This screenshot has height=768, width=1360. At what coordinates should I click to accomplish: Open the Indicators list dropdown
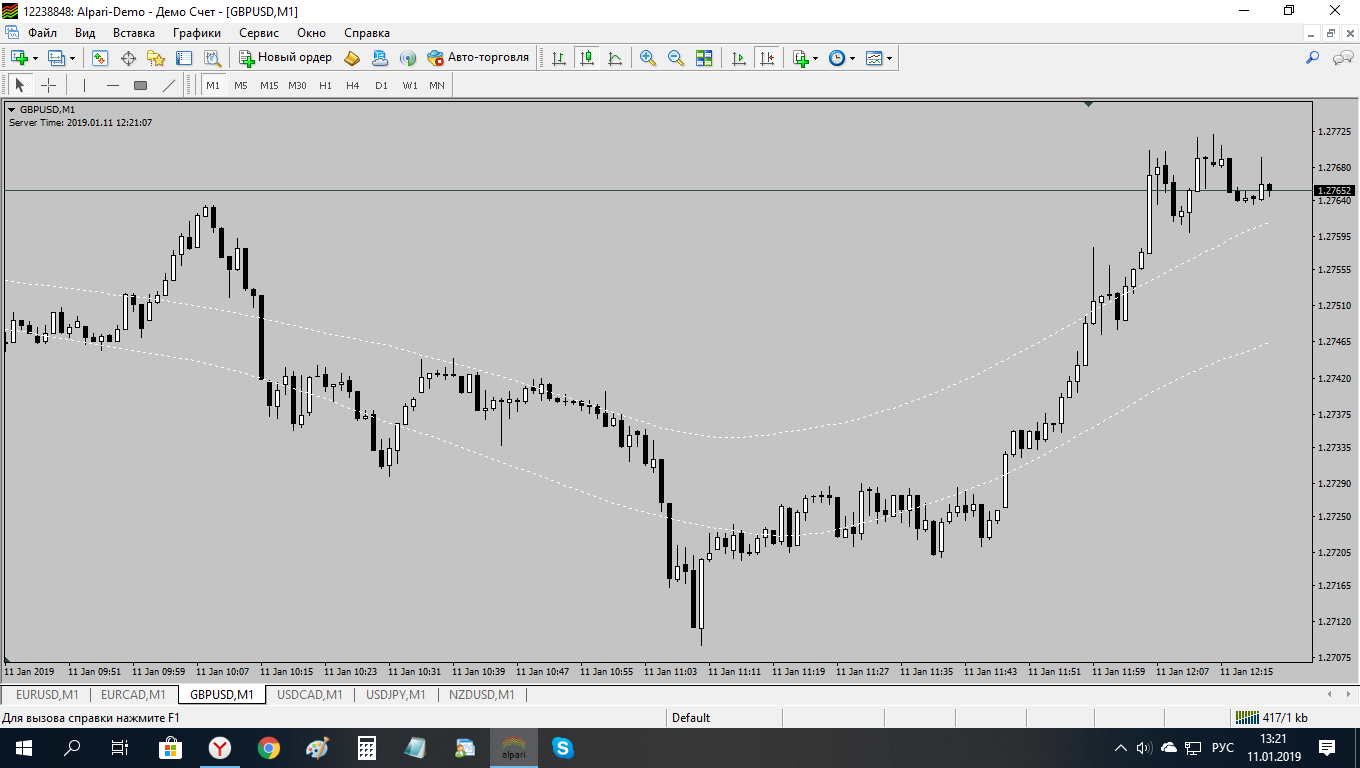[x=805, y=58]
